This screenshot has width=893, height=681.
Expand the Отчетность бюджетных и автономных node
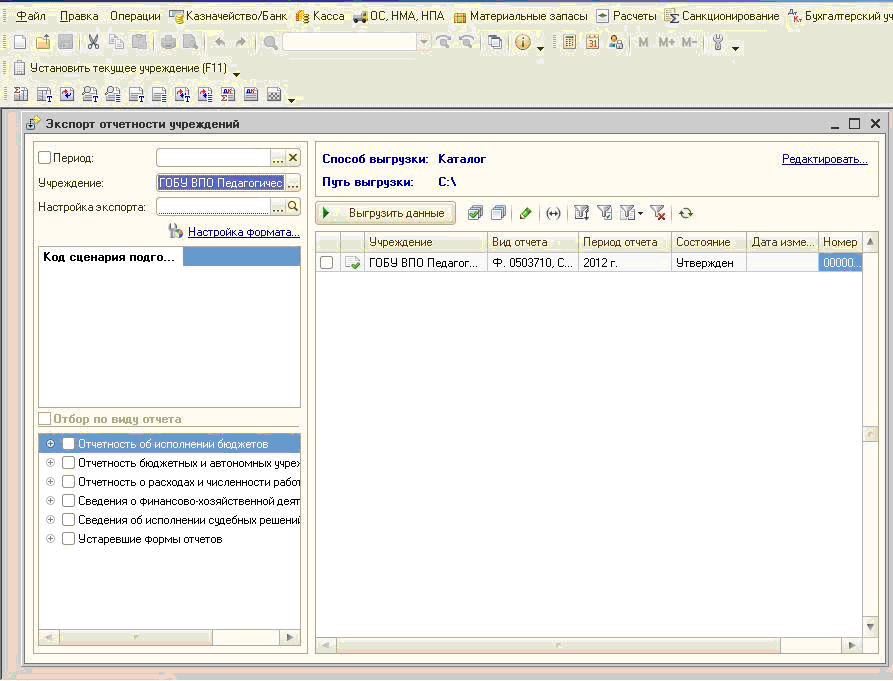[50, 463]
